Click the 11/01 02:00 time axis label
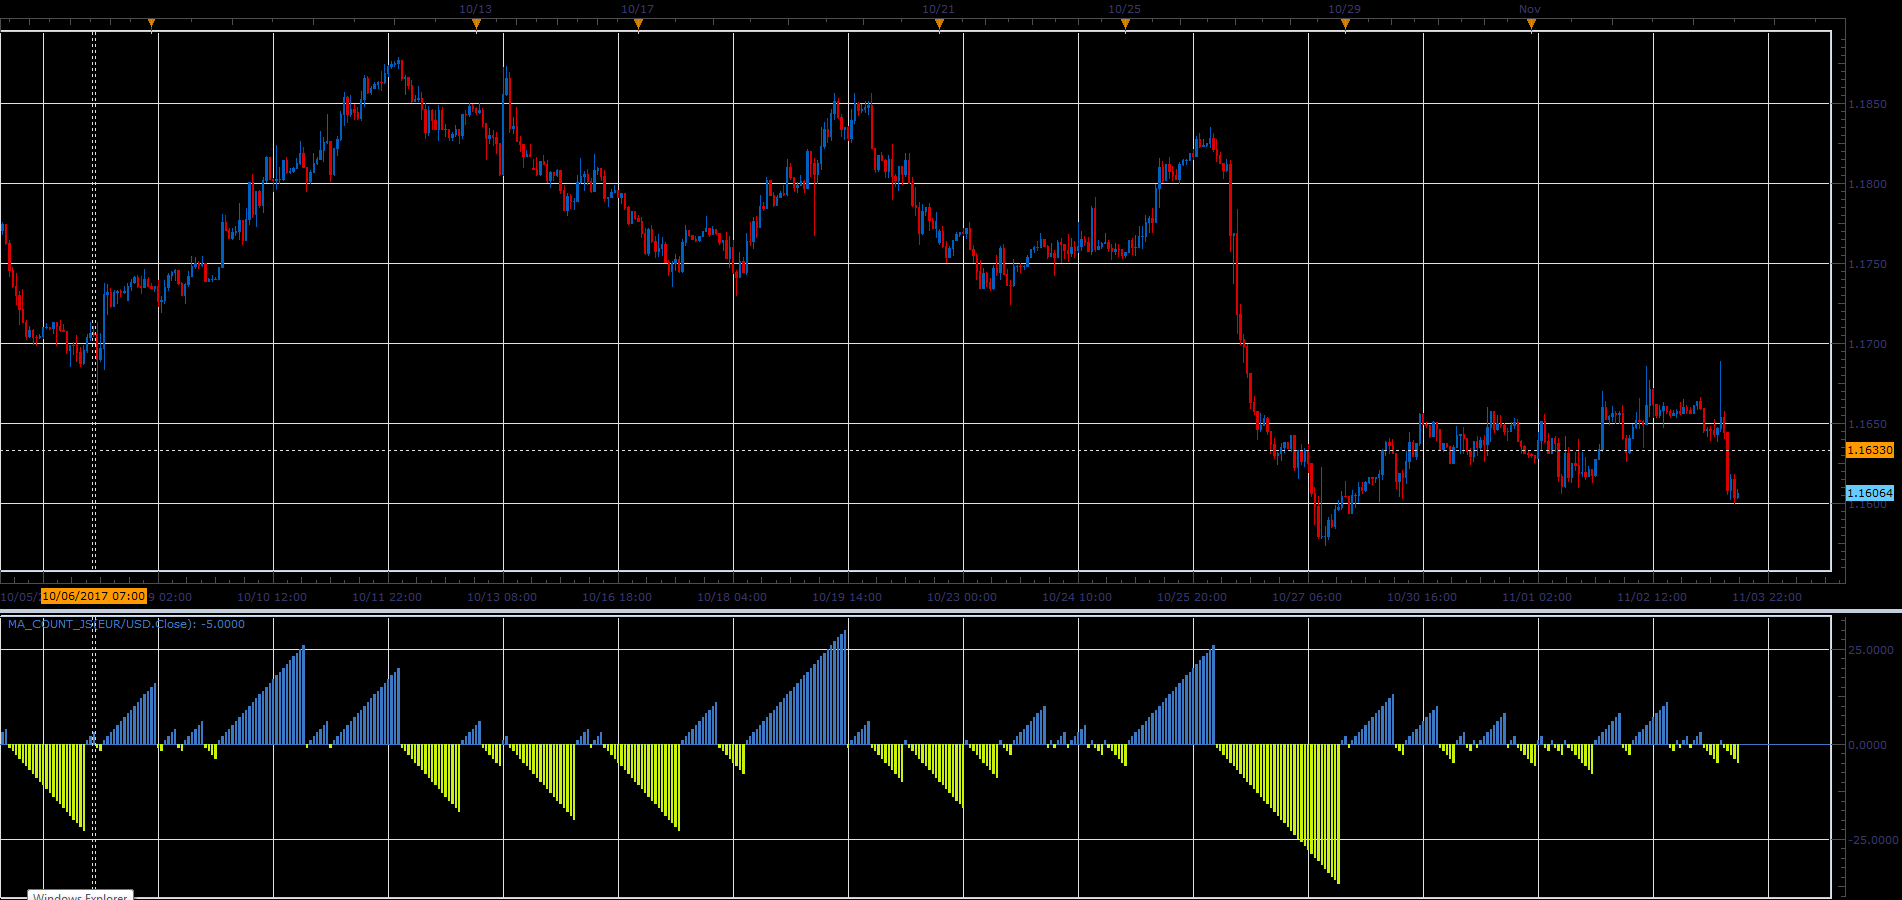The width and height of the screenshot is (1902, 900). 1537,597
